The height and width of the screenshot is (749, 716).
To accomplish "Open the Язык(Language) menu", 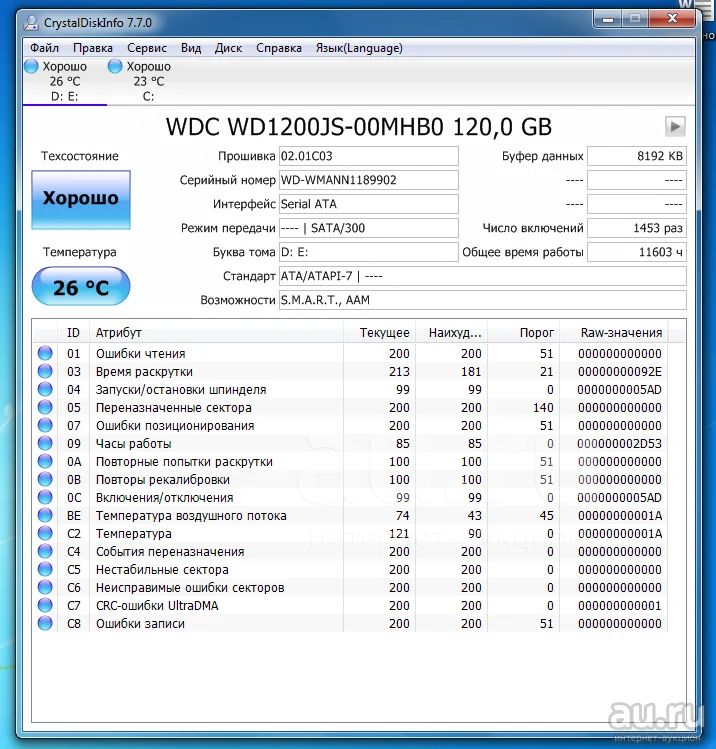I will (x=359, y=48).
